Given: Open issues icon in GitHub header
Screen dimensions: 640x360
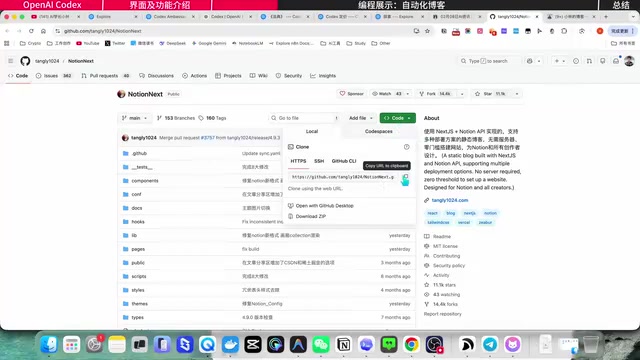Looking at the screenshot, I should point(576,61).
